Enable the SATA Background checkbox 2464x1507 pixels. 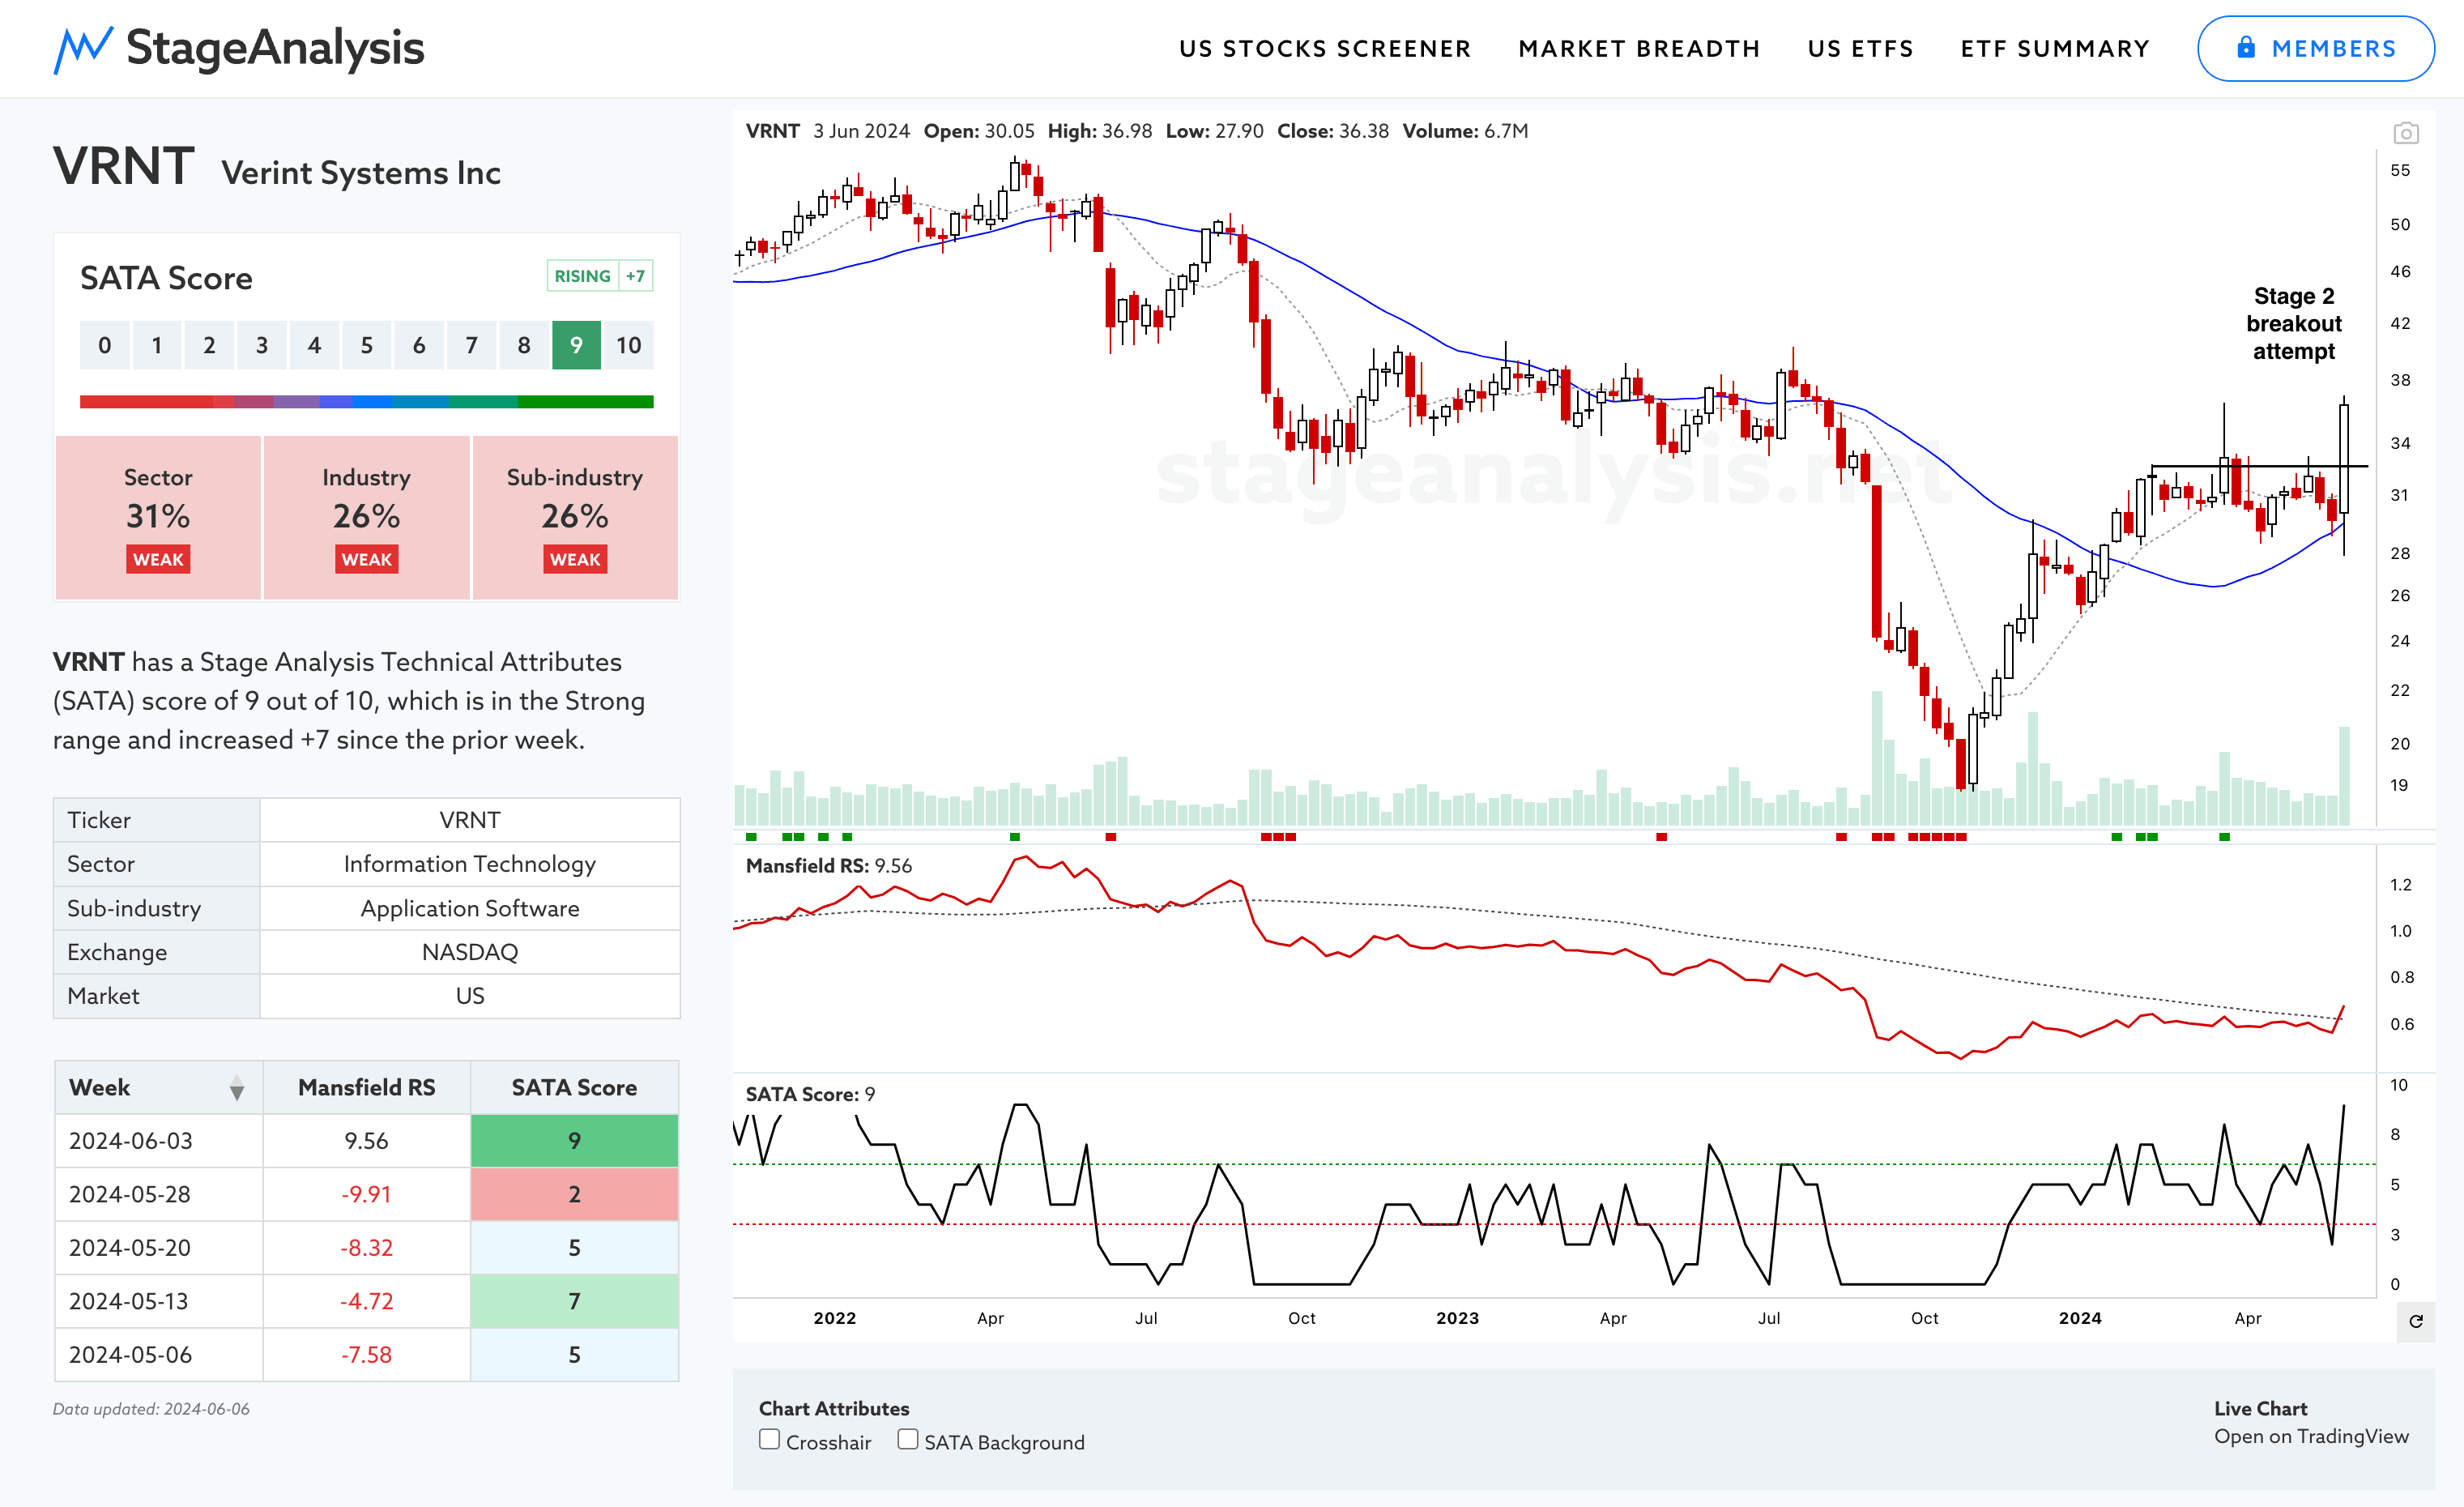pyautogui.click(x=907, y=1439)
